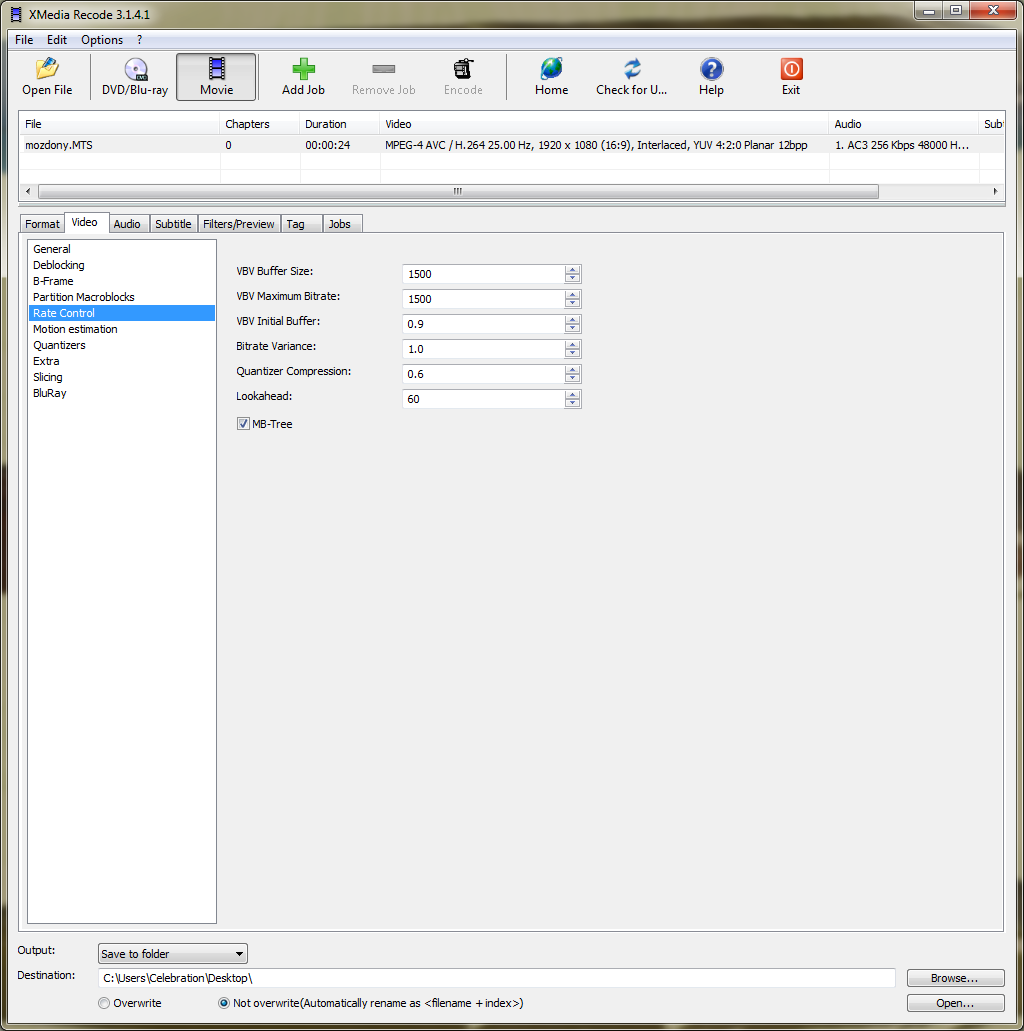The height and width of the screenshot is (1031, 1024).
Task: Open the Home globe icon
Action: click(551, 77)
